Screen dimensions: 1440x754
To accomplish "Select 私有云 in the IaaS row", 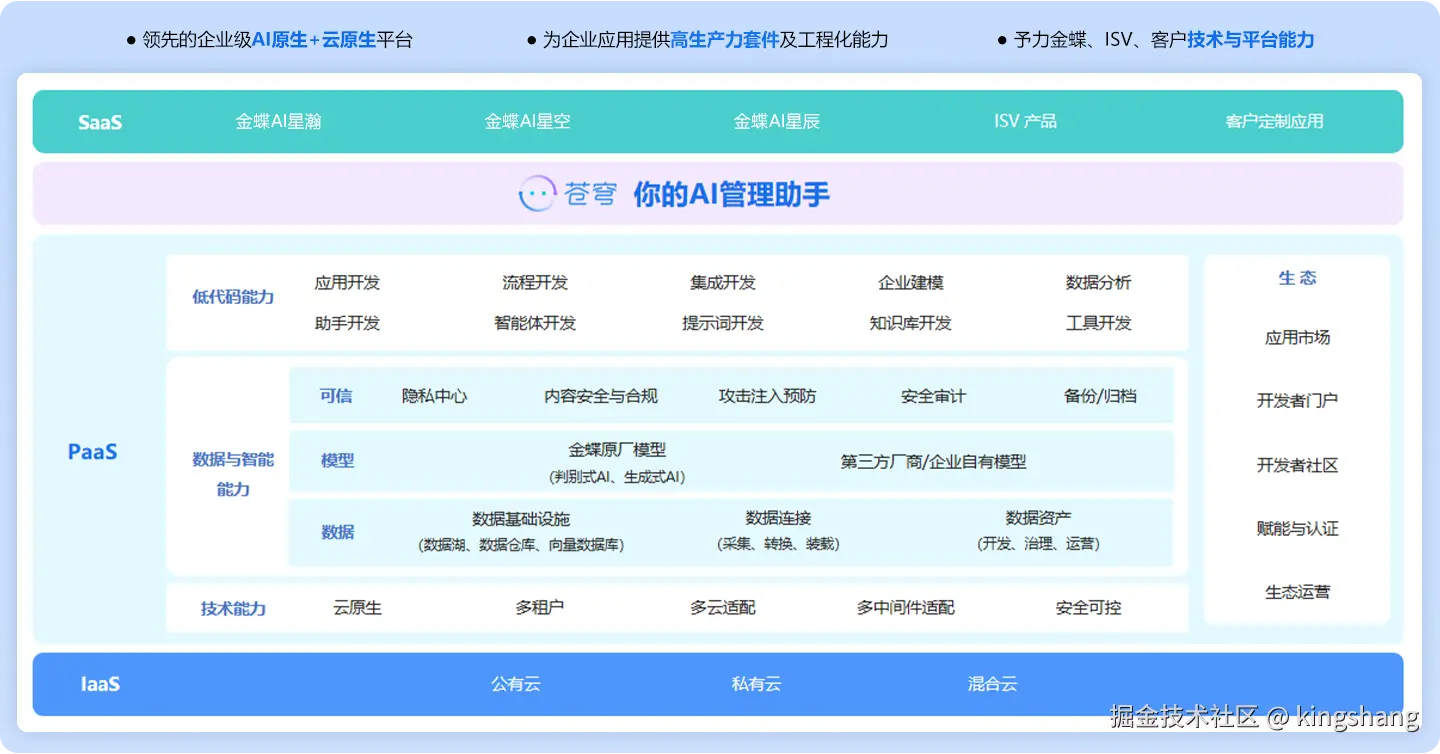I will (756, 685).
